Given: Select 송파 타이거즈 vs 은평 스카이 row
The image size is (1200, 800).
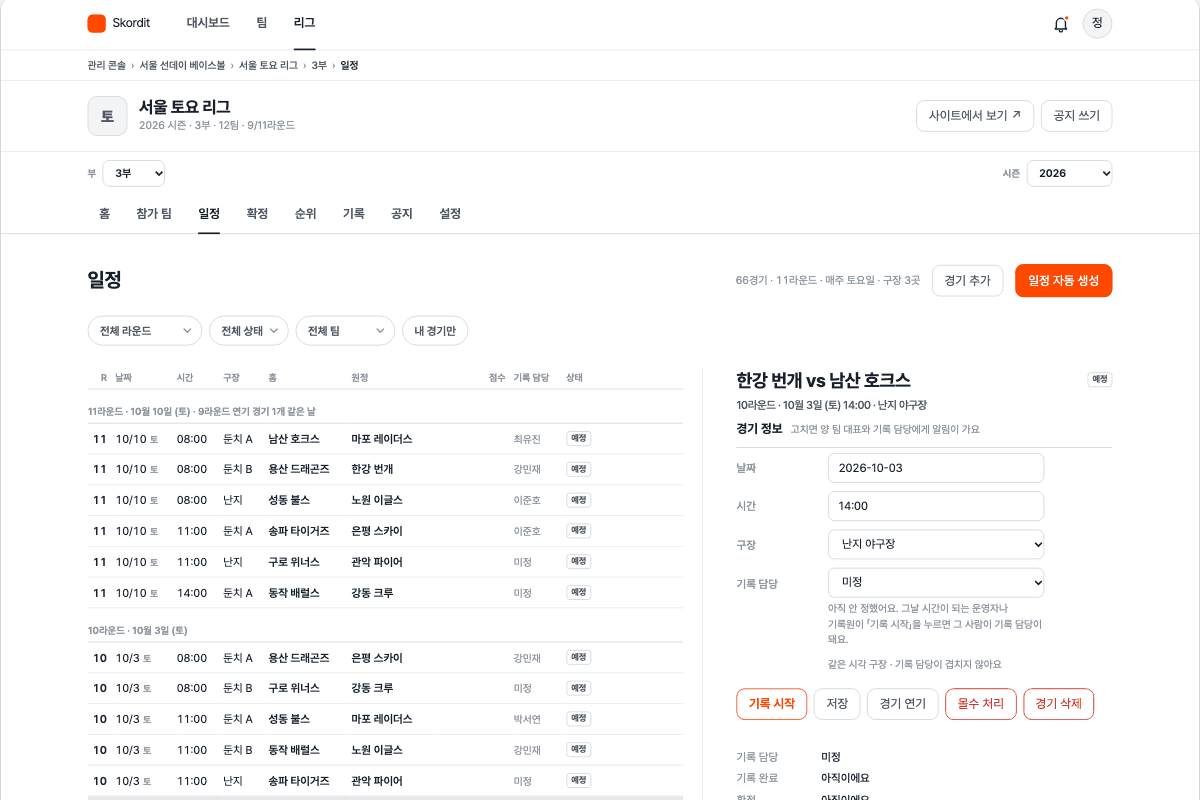Looking at the screenshot, I should (x=385, y=531).
